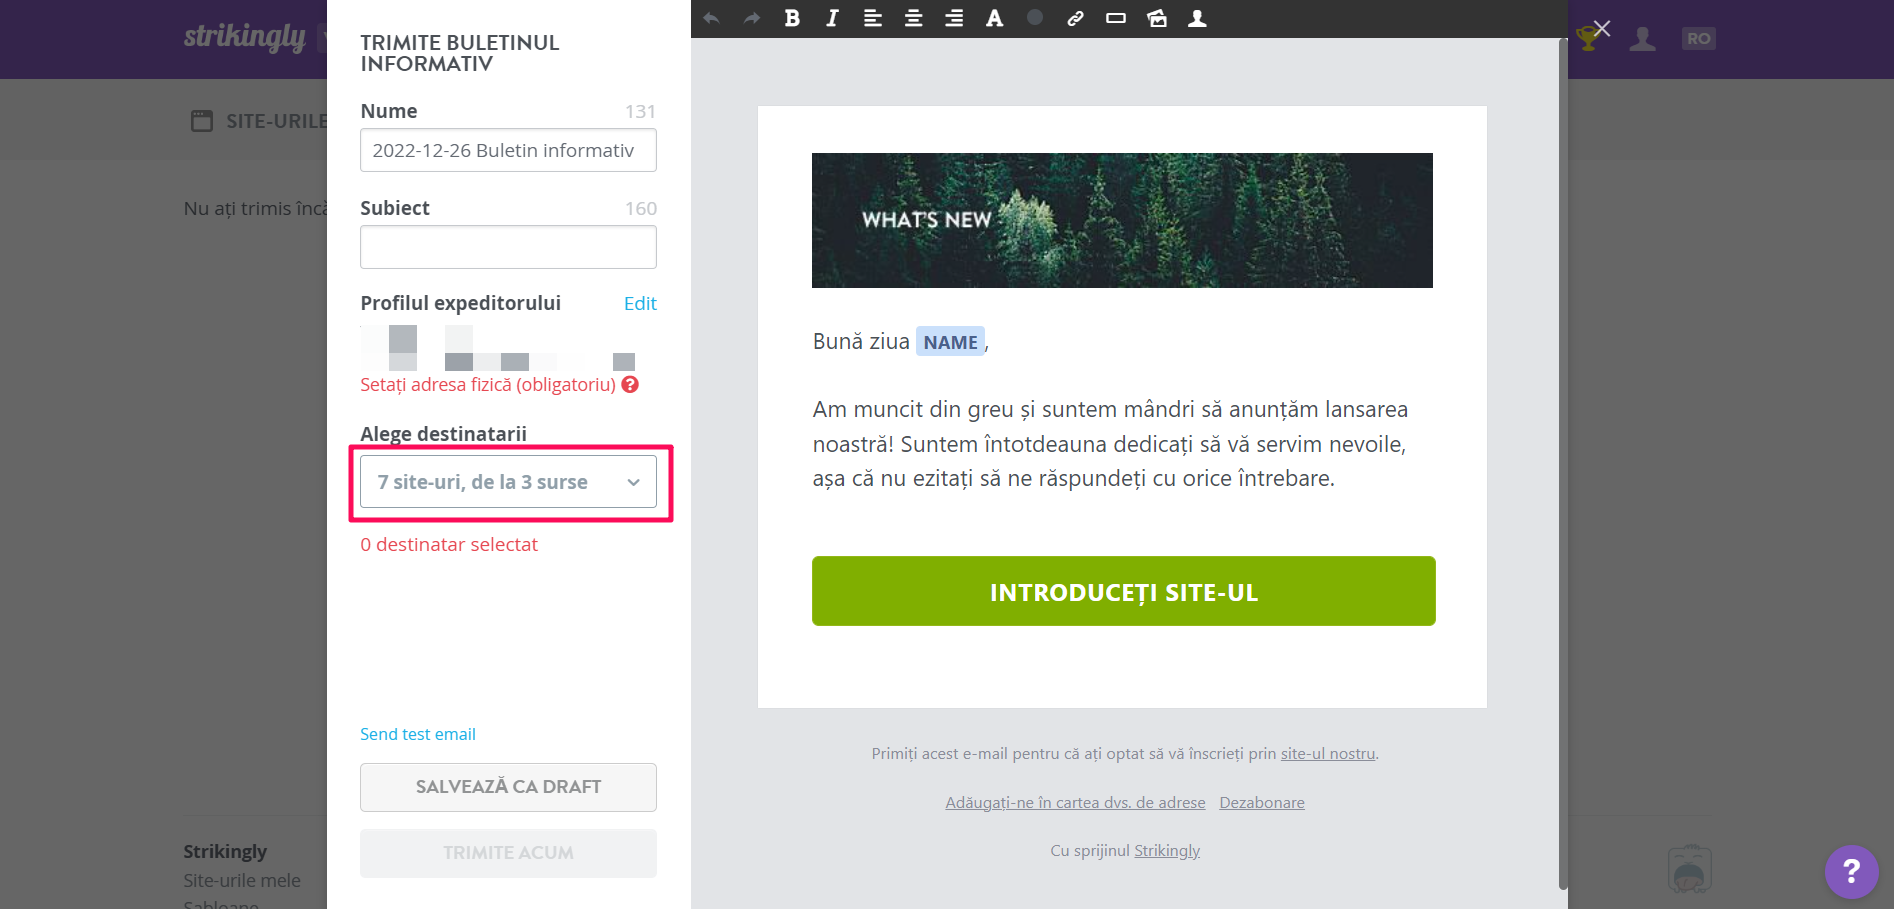Viewport: 1894px width, 909px height.
Task: Align text to the left
Action: click(873, 18)
